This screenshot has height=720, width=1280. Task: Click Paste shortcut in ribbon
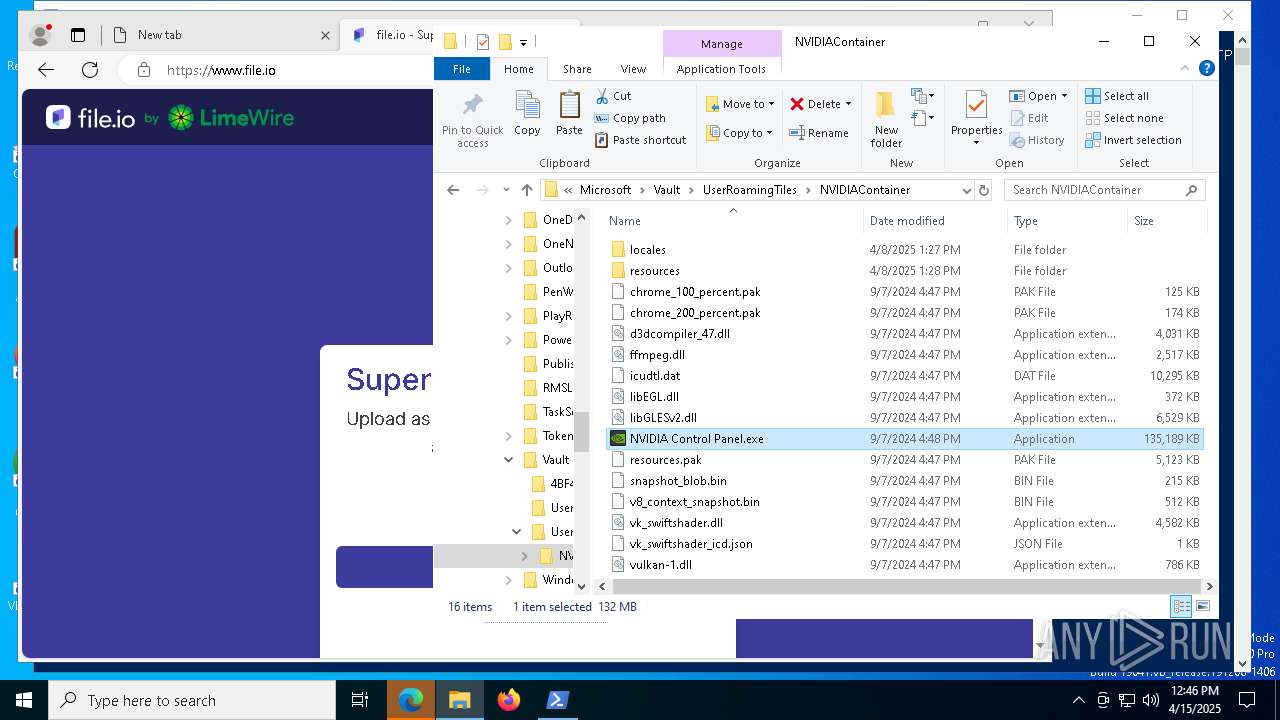click(x=640, y=140)
